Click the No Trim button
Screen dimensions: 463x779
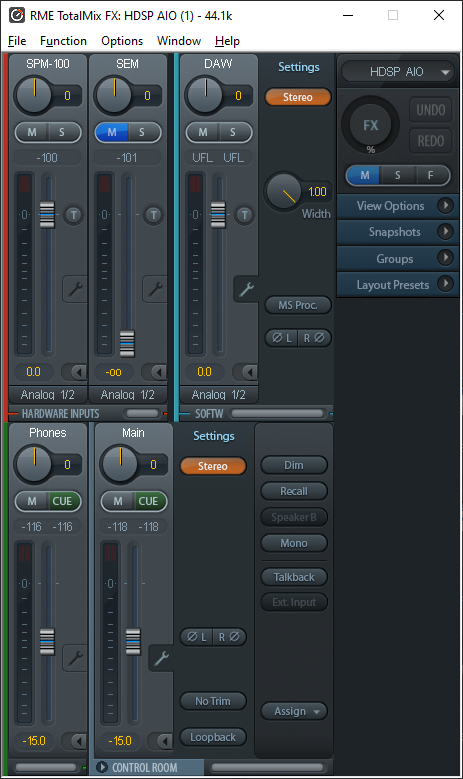pyautogui.click(x=213, y=701)
